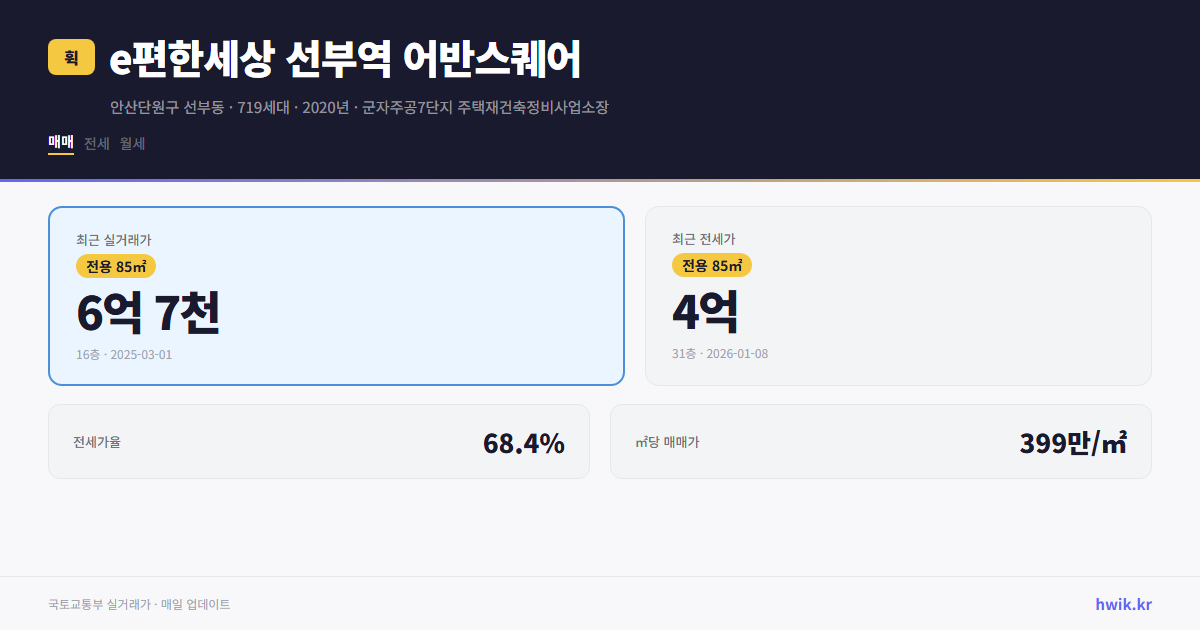
Task: Select the 4억 jeonse price
Action: (705, 311)
